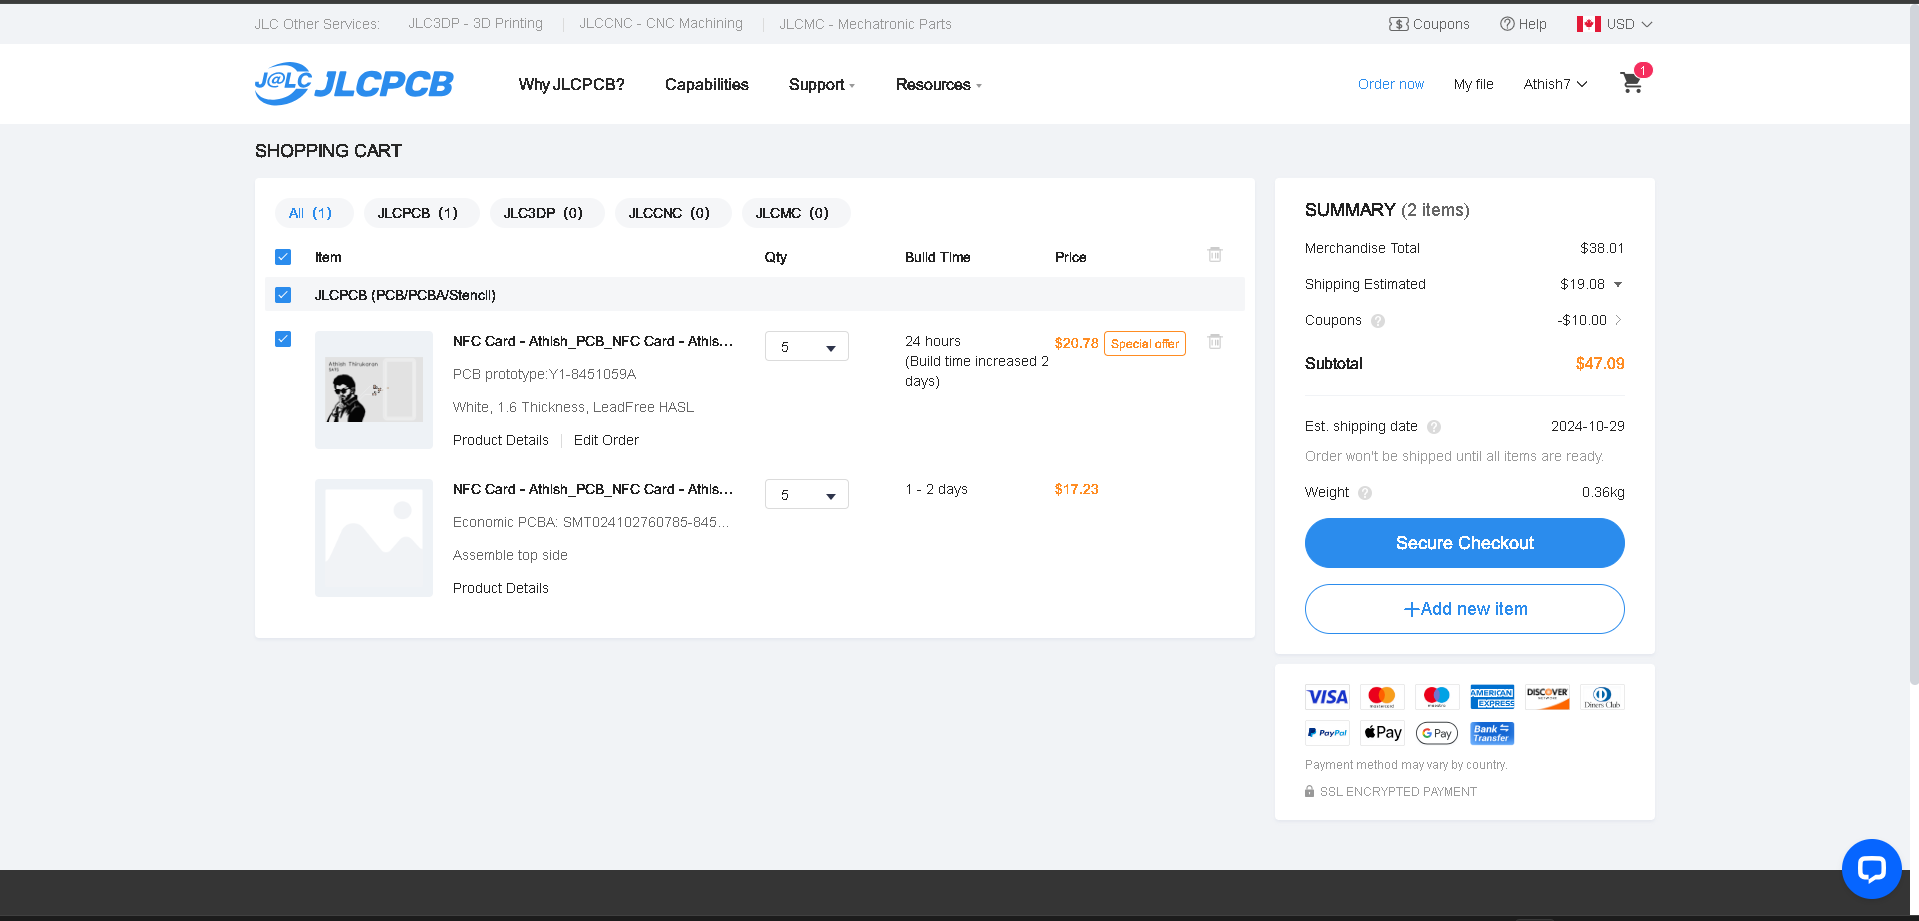
Task: Open the Athish7 account dropdown
Action: point(1555,84)
